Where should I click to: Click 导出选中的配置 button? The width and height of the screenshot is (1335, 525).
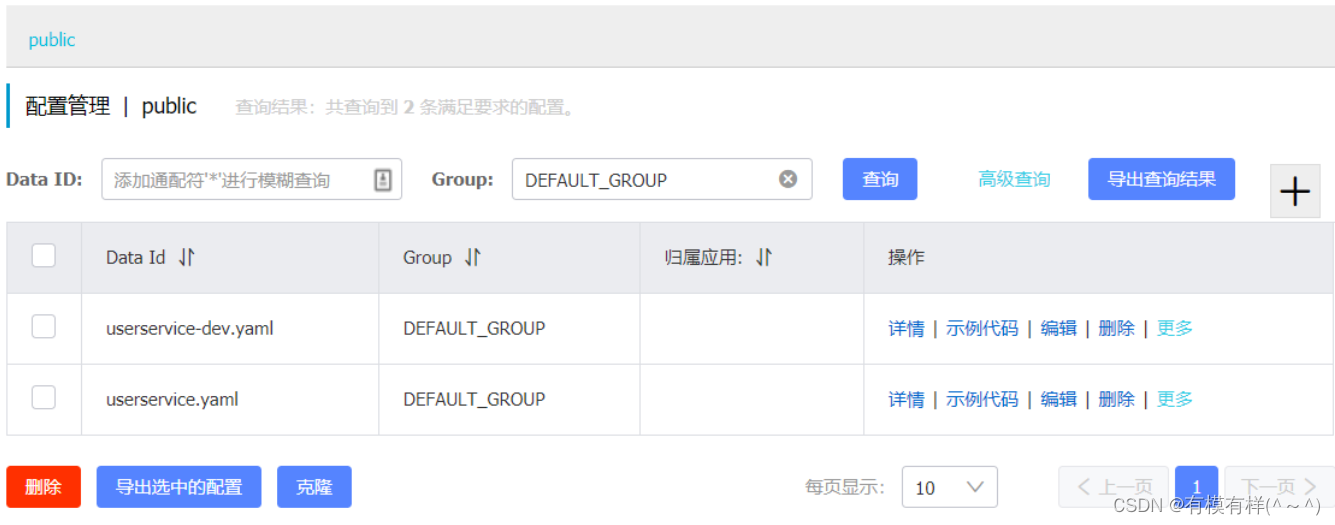point(179,487)
